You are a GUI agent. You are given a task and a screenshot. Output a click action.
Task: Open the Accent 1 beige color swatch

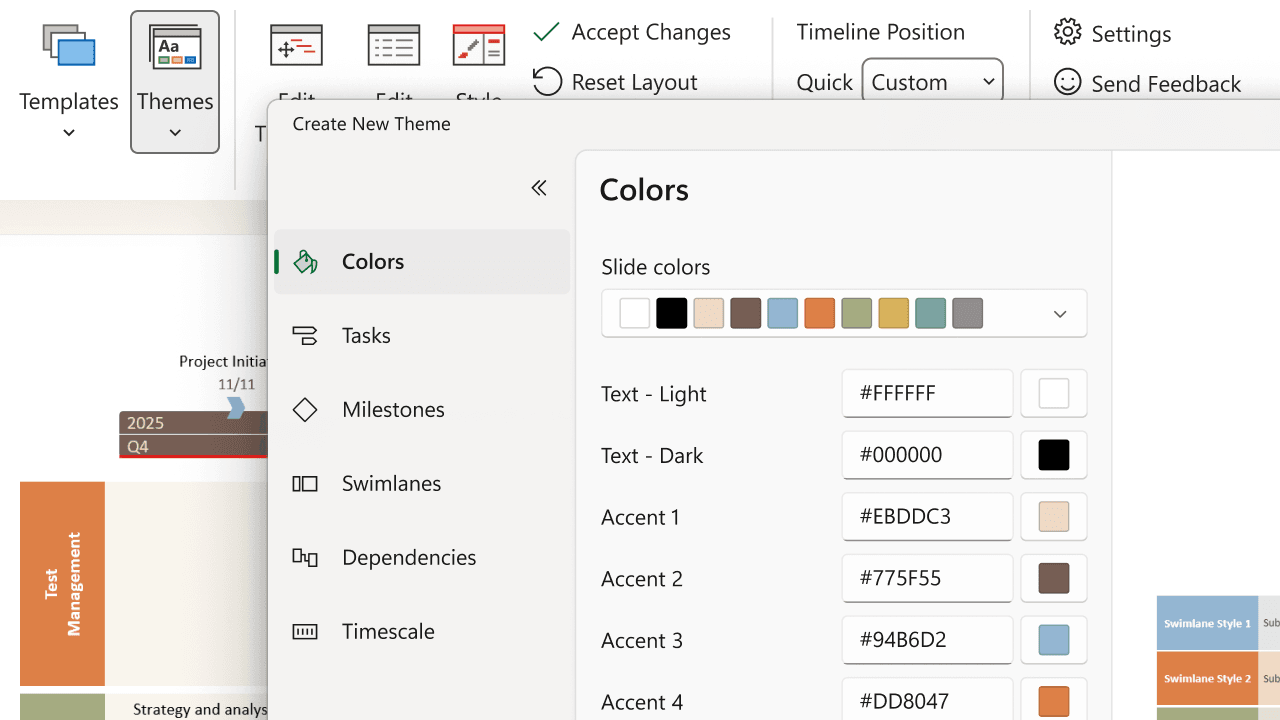[1054, 517]
